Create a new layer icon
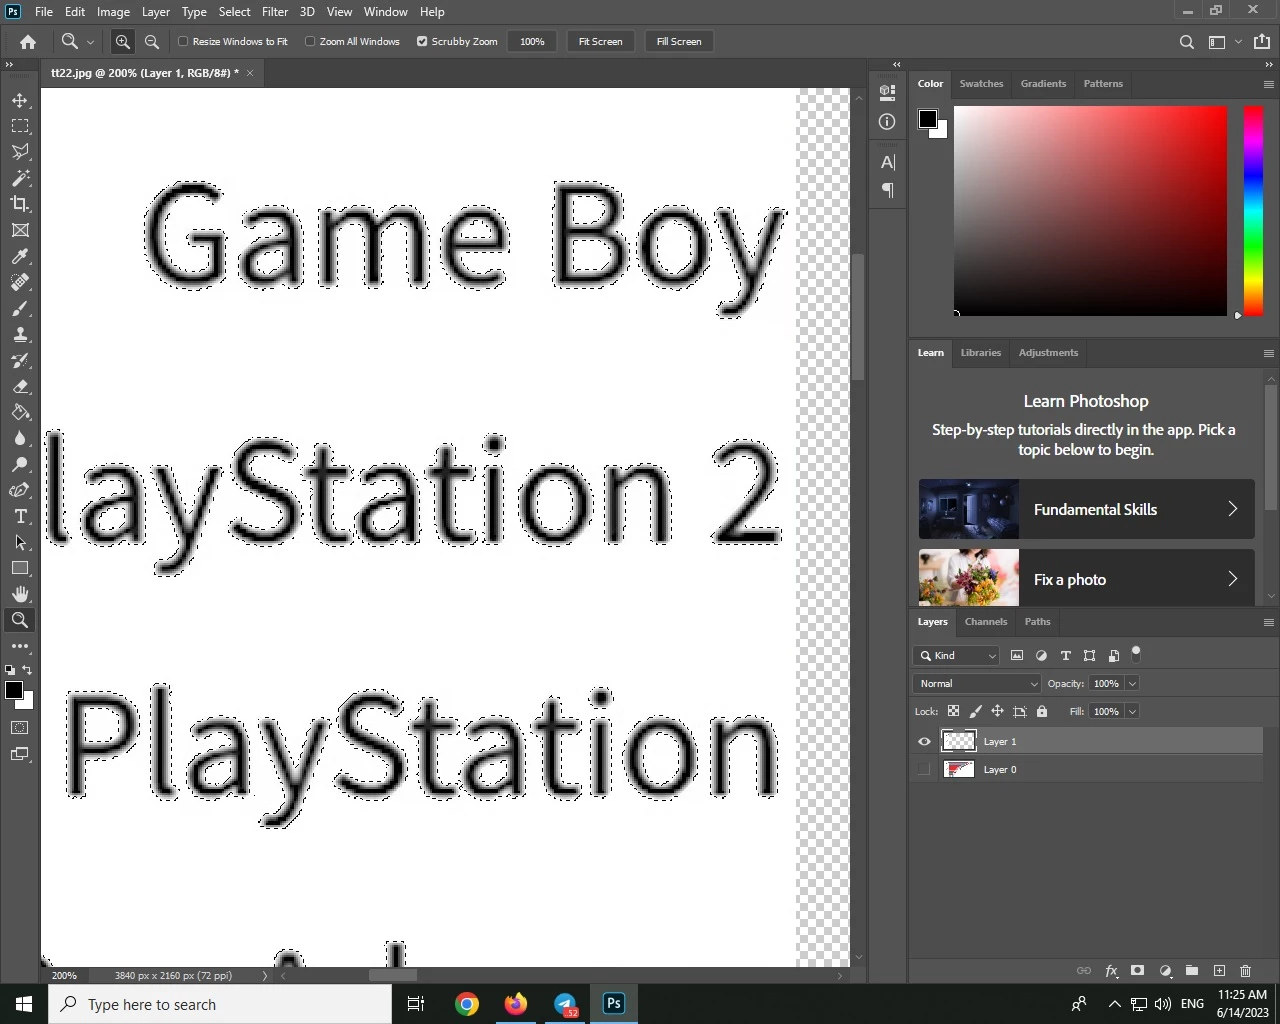 (x=1219, y=971)
